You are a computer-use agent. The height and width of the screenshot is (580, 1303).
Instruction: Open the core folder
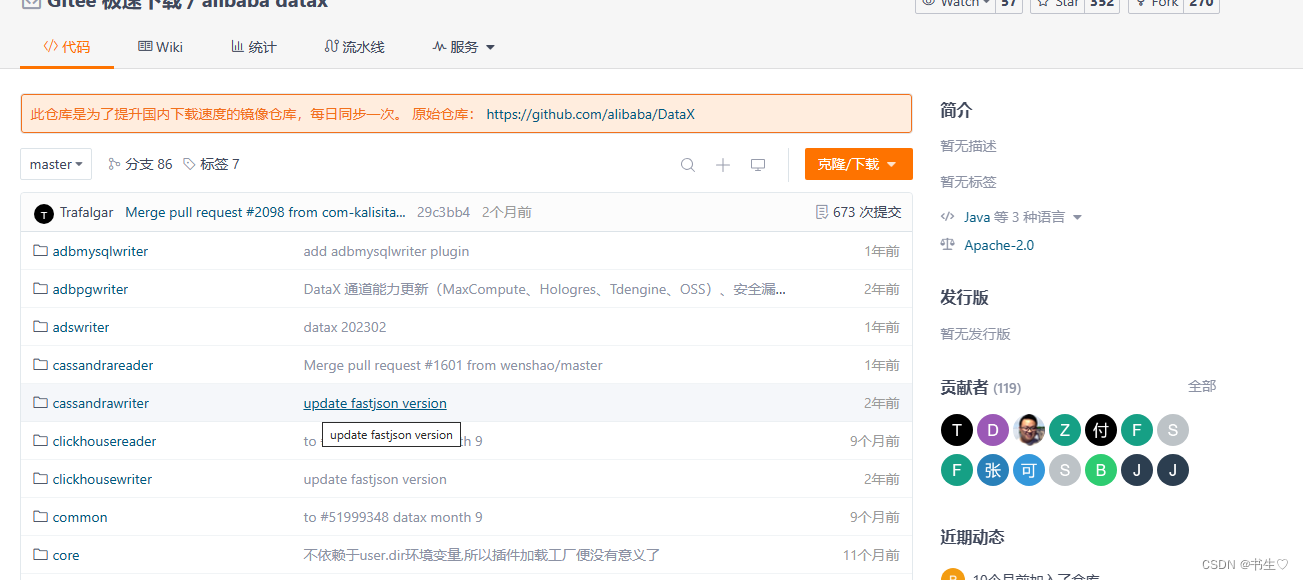pyautogui.click(x=66, y=555)
